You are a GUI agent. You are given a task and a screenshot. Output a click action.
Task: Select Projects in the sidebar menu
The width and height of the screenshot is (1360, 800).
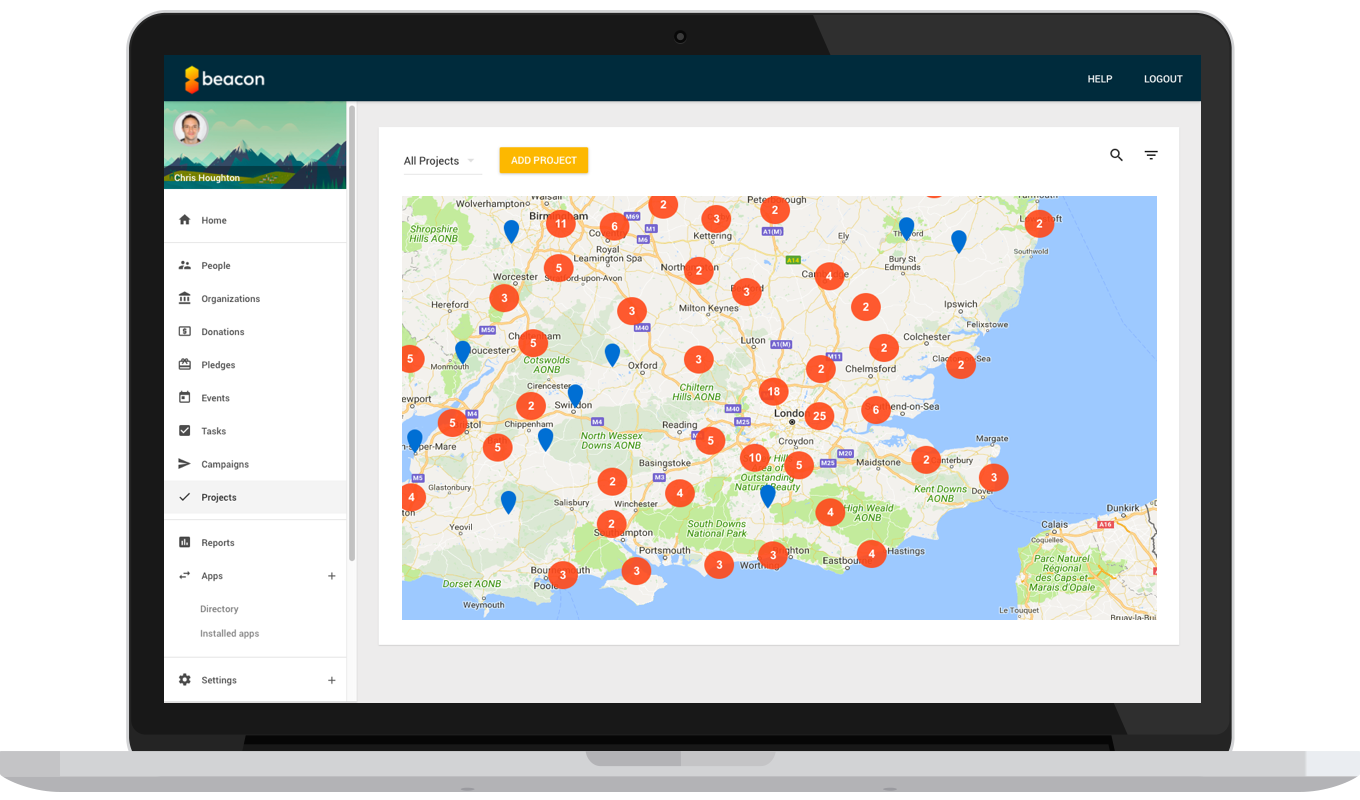[x=219, y=497]
